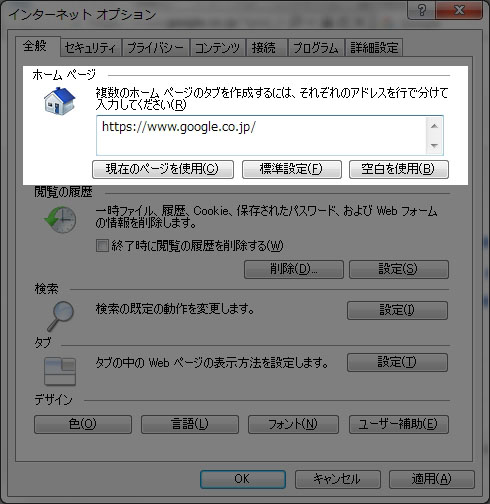Click the browsing history clock icon

coord(60,220)
